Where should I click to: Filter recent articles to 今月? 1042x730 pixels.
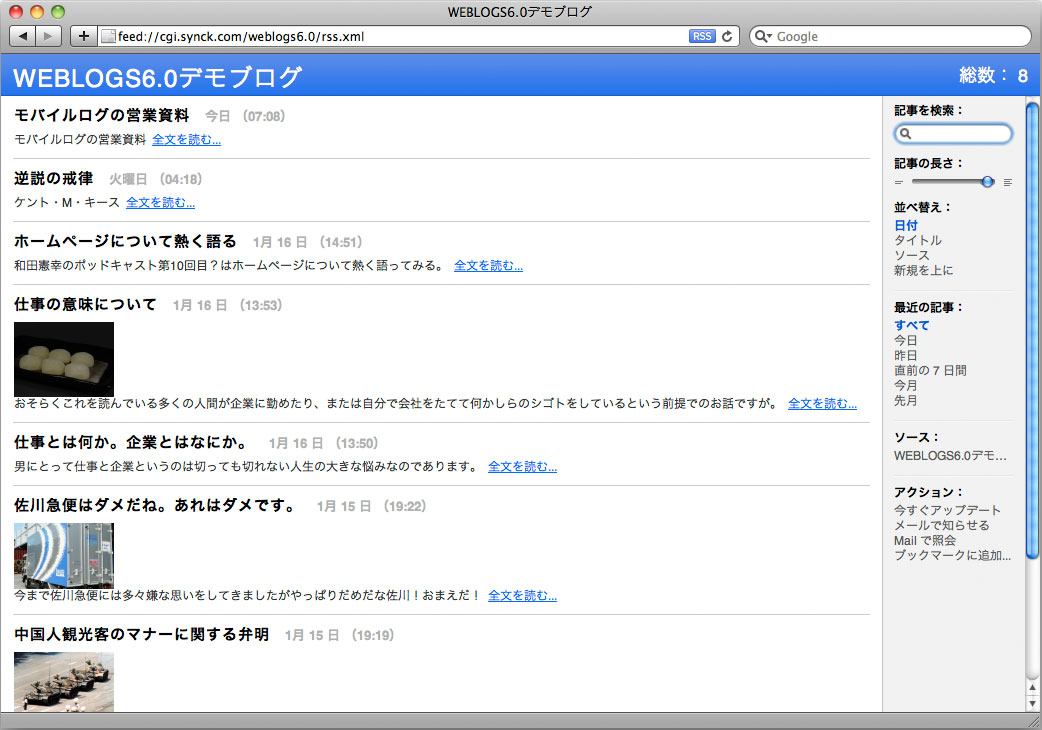(x=906, y=385)
